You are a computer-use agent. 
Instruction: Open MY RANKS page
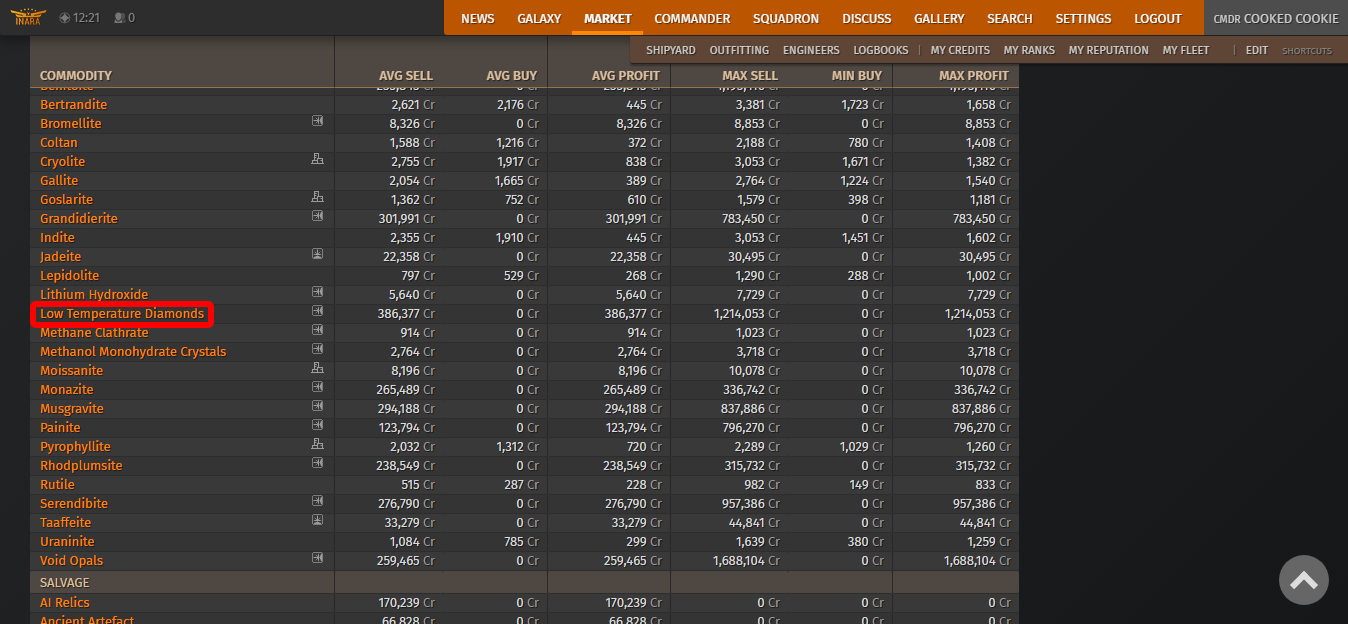pyautogui.click(x=1029, y=50)
